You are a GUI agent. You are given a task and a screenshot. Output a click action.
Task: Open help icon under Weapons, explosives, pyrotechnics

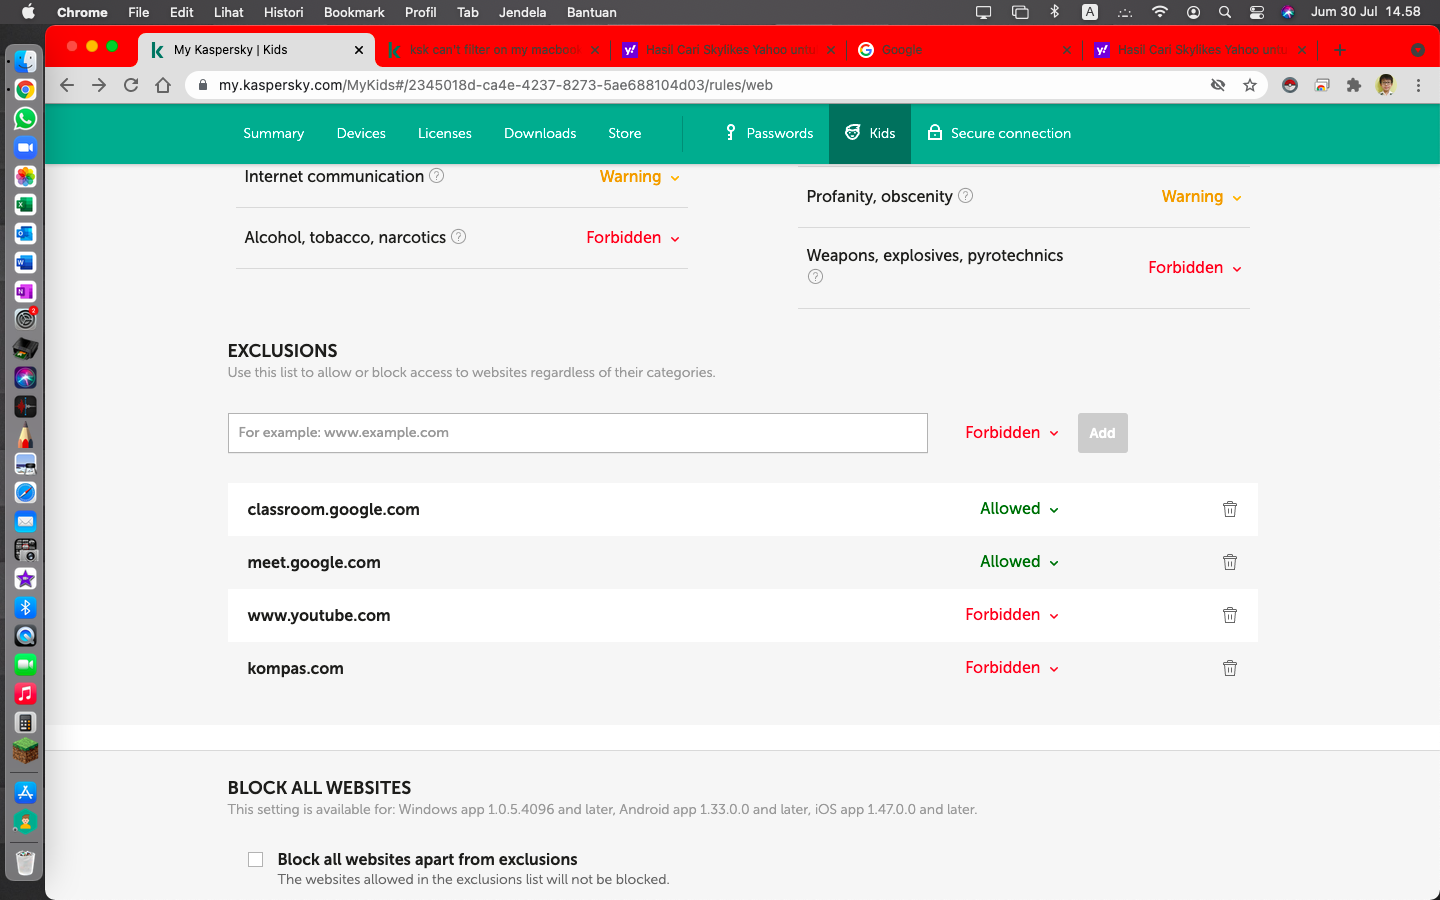click(816, 277)
